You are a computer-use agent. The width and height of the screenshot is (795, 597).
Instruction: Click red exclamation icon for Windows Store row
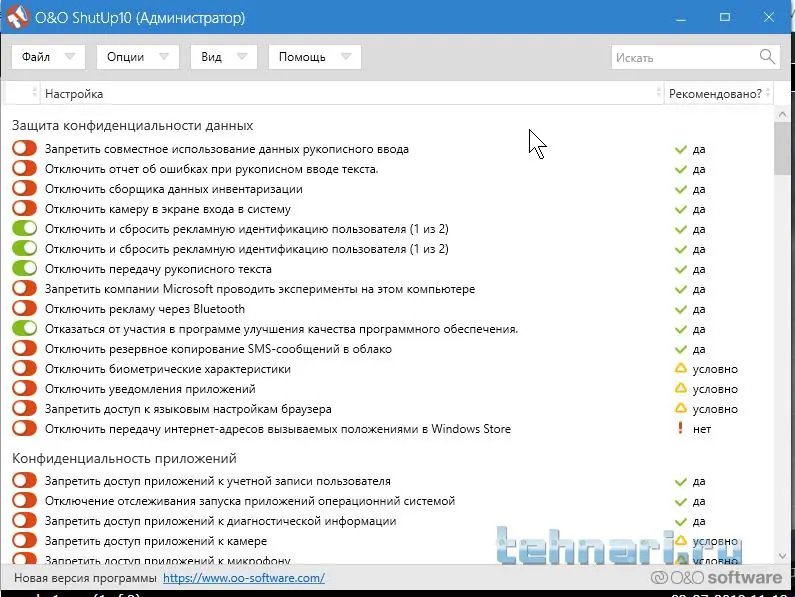pos(680,428)
